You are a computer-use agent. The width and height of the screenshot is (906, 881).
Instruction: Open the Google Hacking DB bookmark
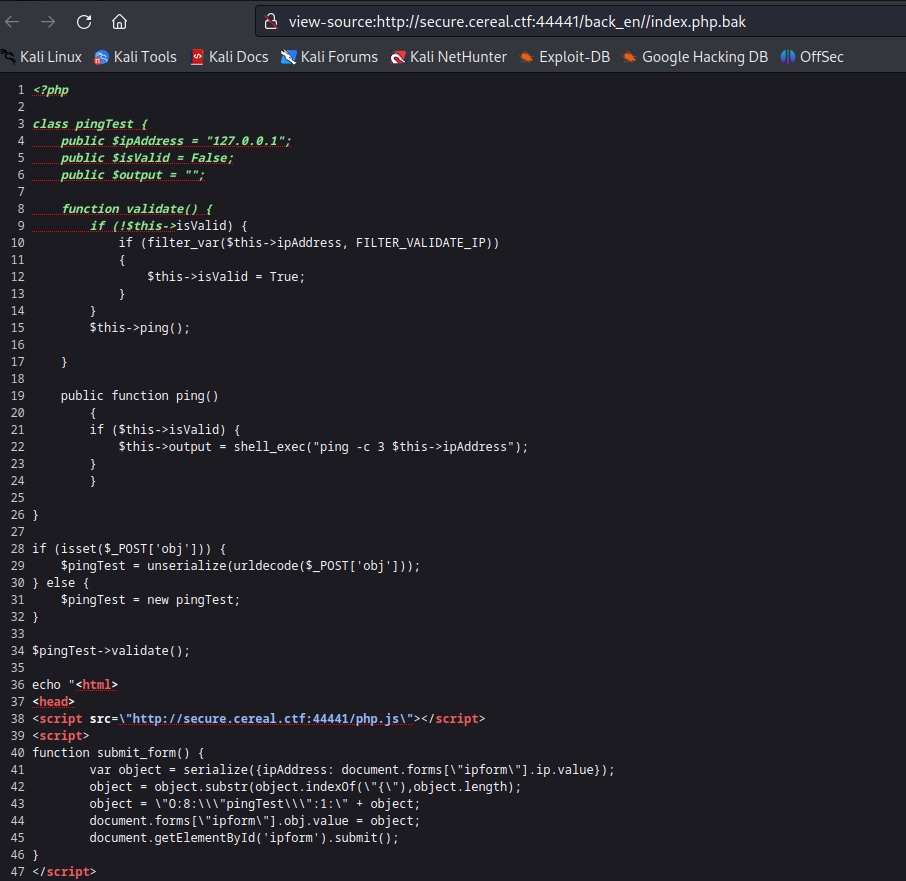pyautogui.click(x=695, y=57)
